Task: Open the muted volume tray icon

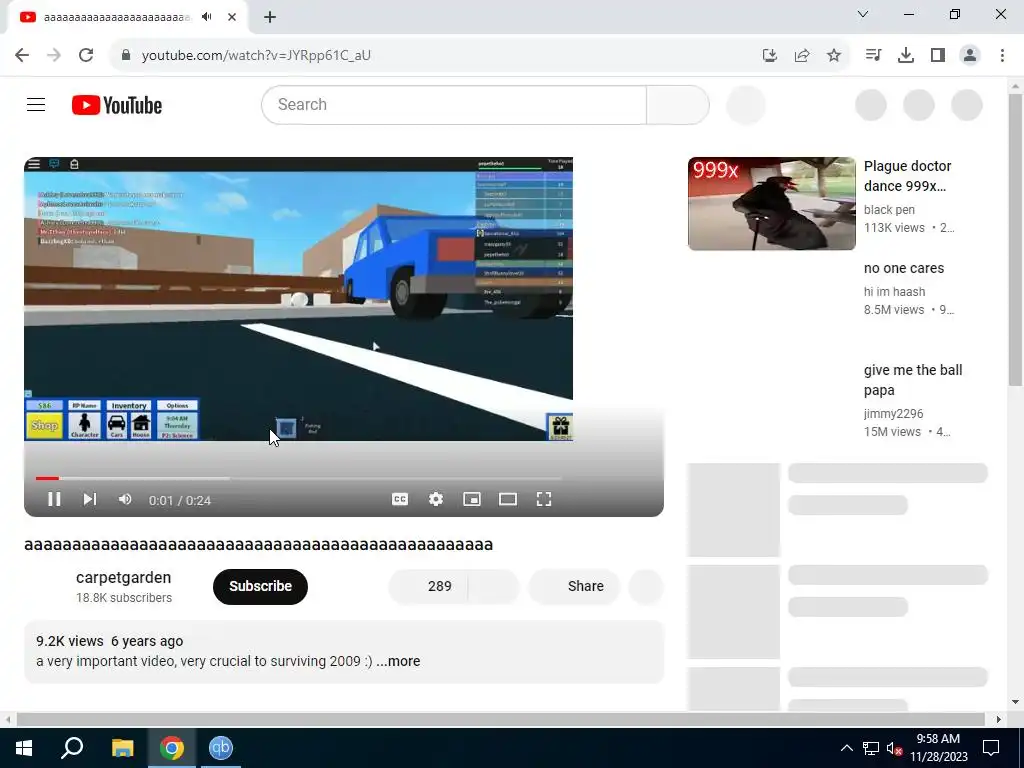Action: [894, 748]
